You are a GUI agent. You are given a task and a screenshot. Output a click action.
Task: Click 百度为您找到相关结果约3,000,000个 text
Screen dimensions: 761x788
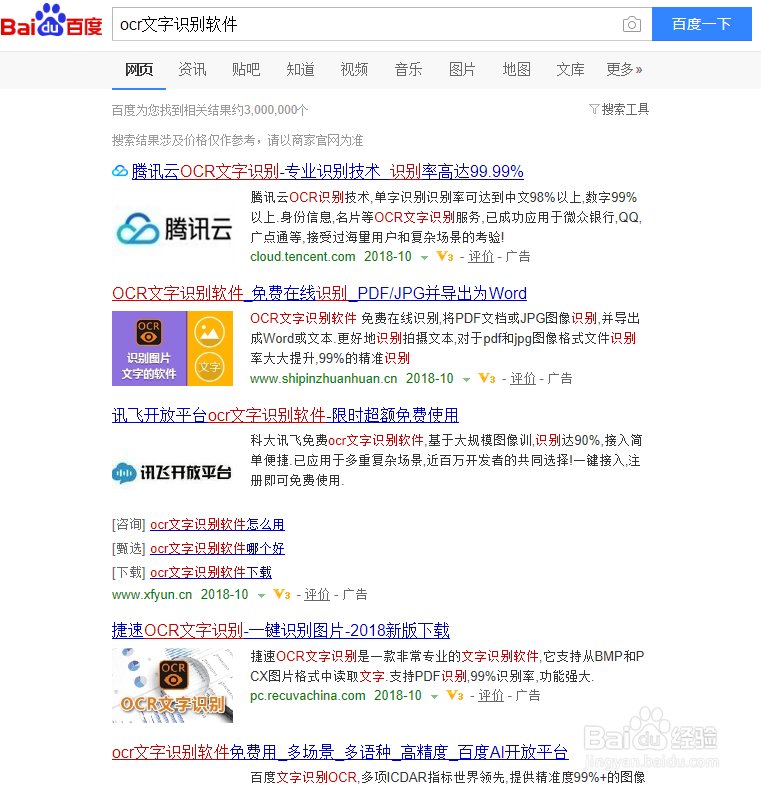[210, 110]
